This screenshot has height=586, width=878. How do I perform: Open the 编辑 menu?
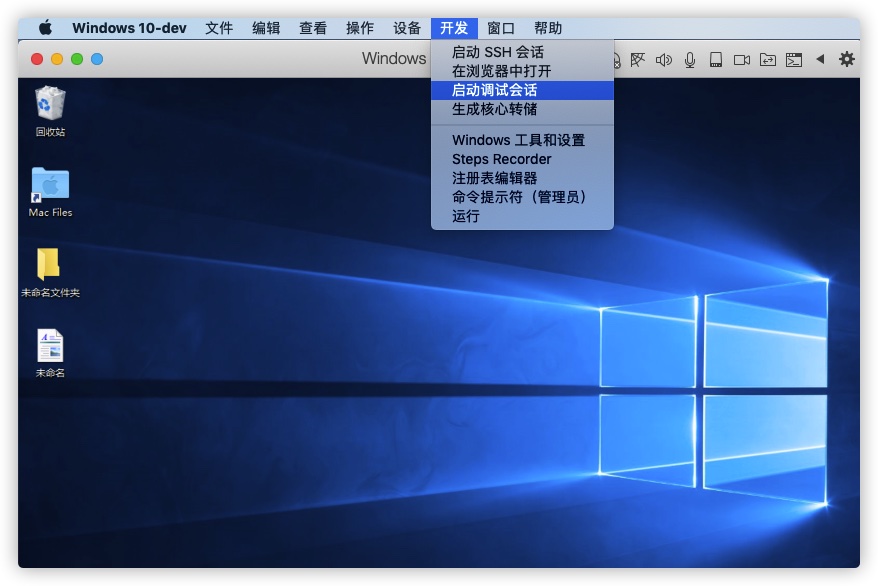(x=266, y=28)
